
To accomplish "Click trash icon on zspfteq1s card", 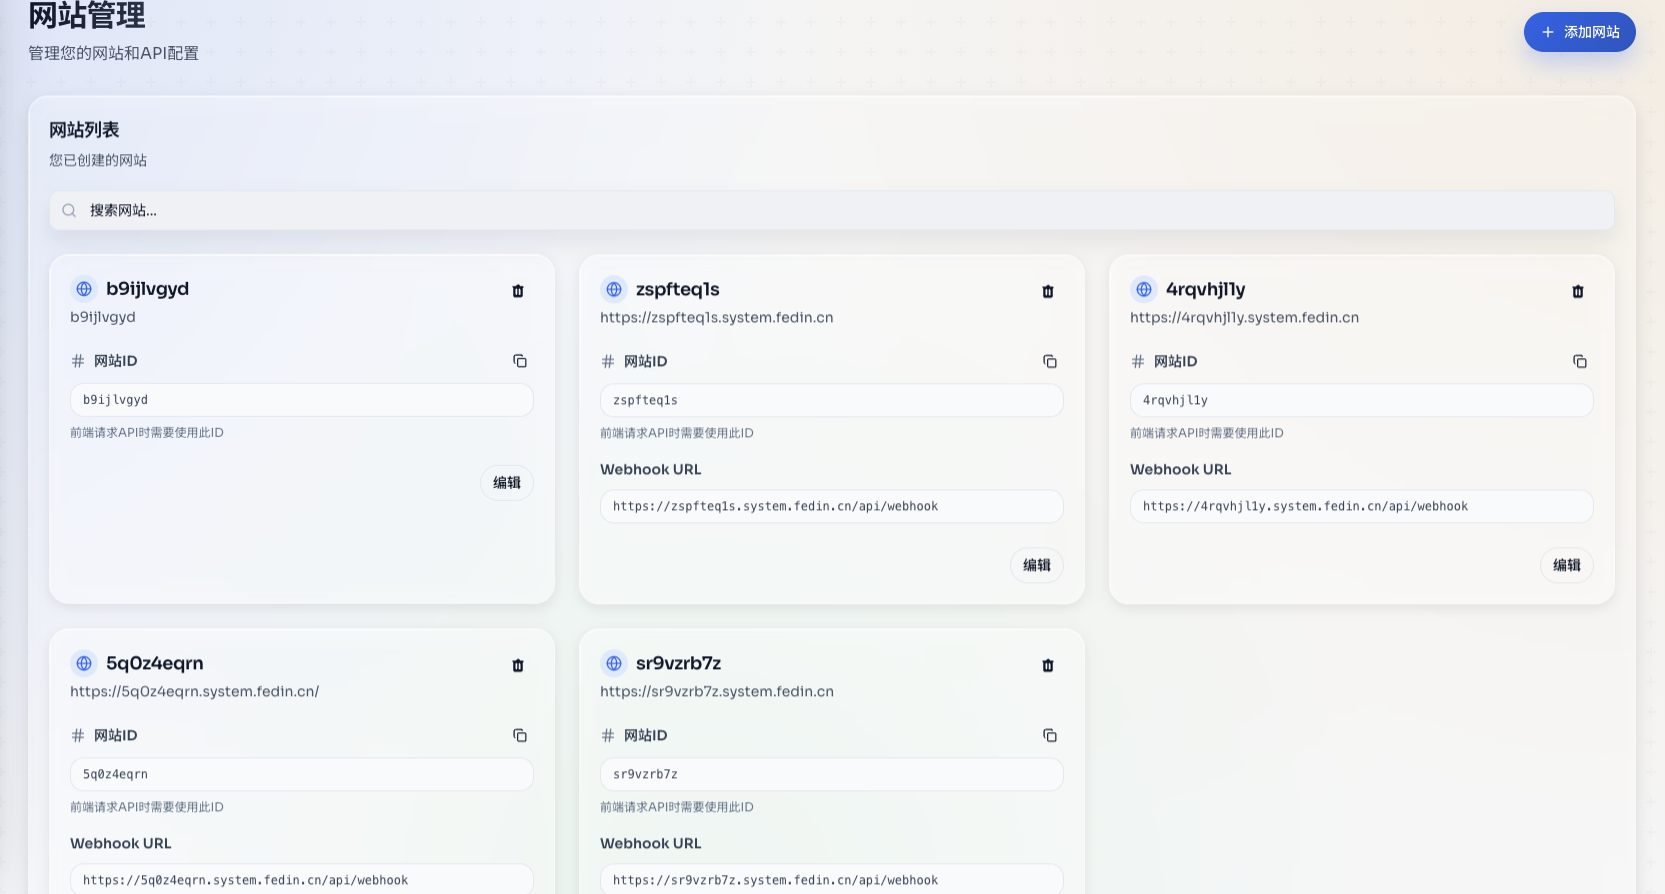I will 1048,292.
